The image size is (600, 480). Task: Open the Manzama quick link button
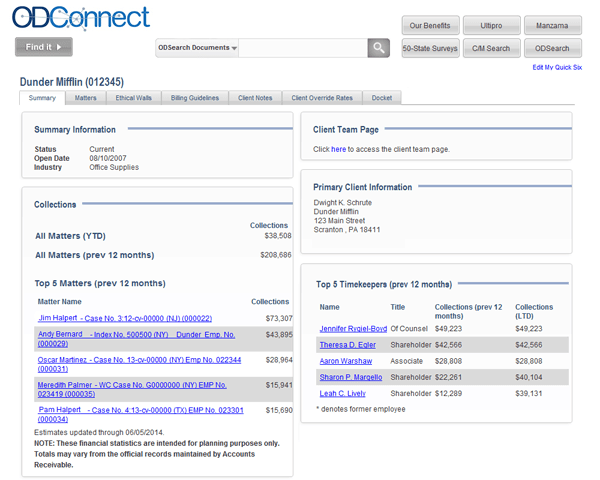[x=553, y=26]
